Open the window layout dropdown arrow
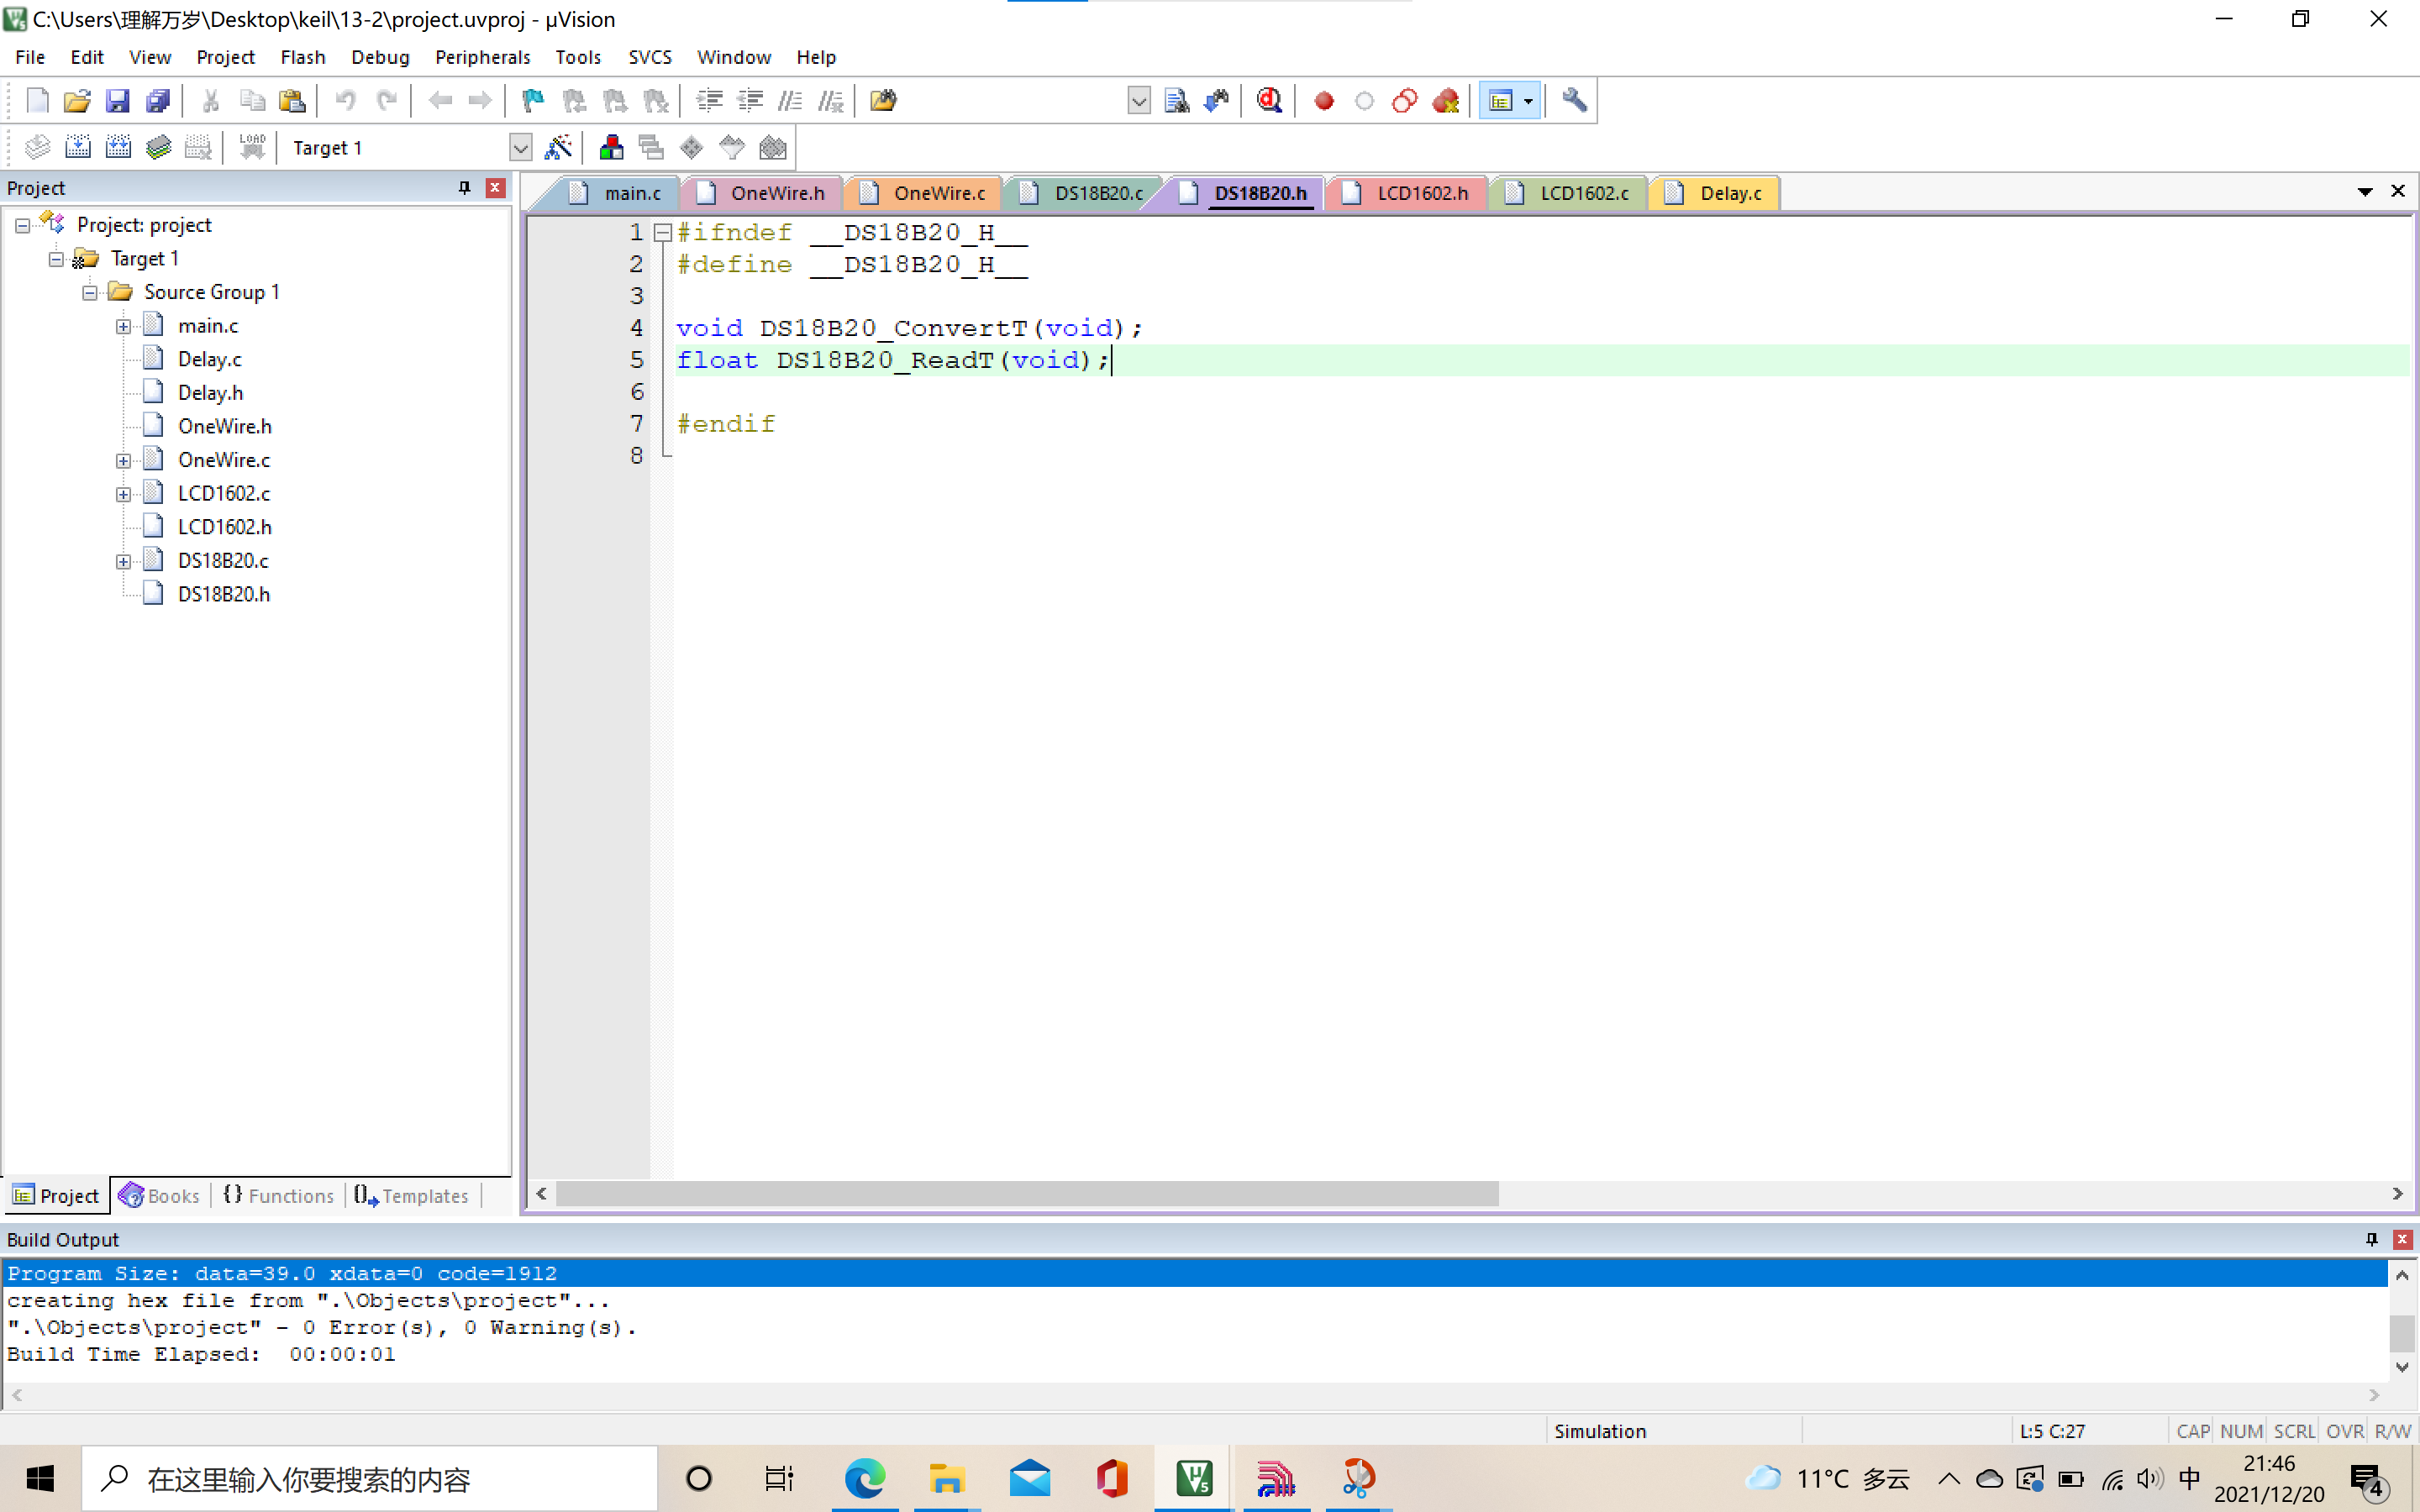The width and height of the screenshot is (2420, 1512). [x=1528, y=100]
